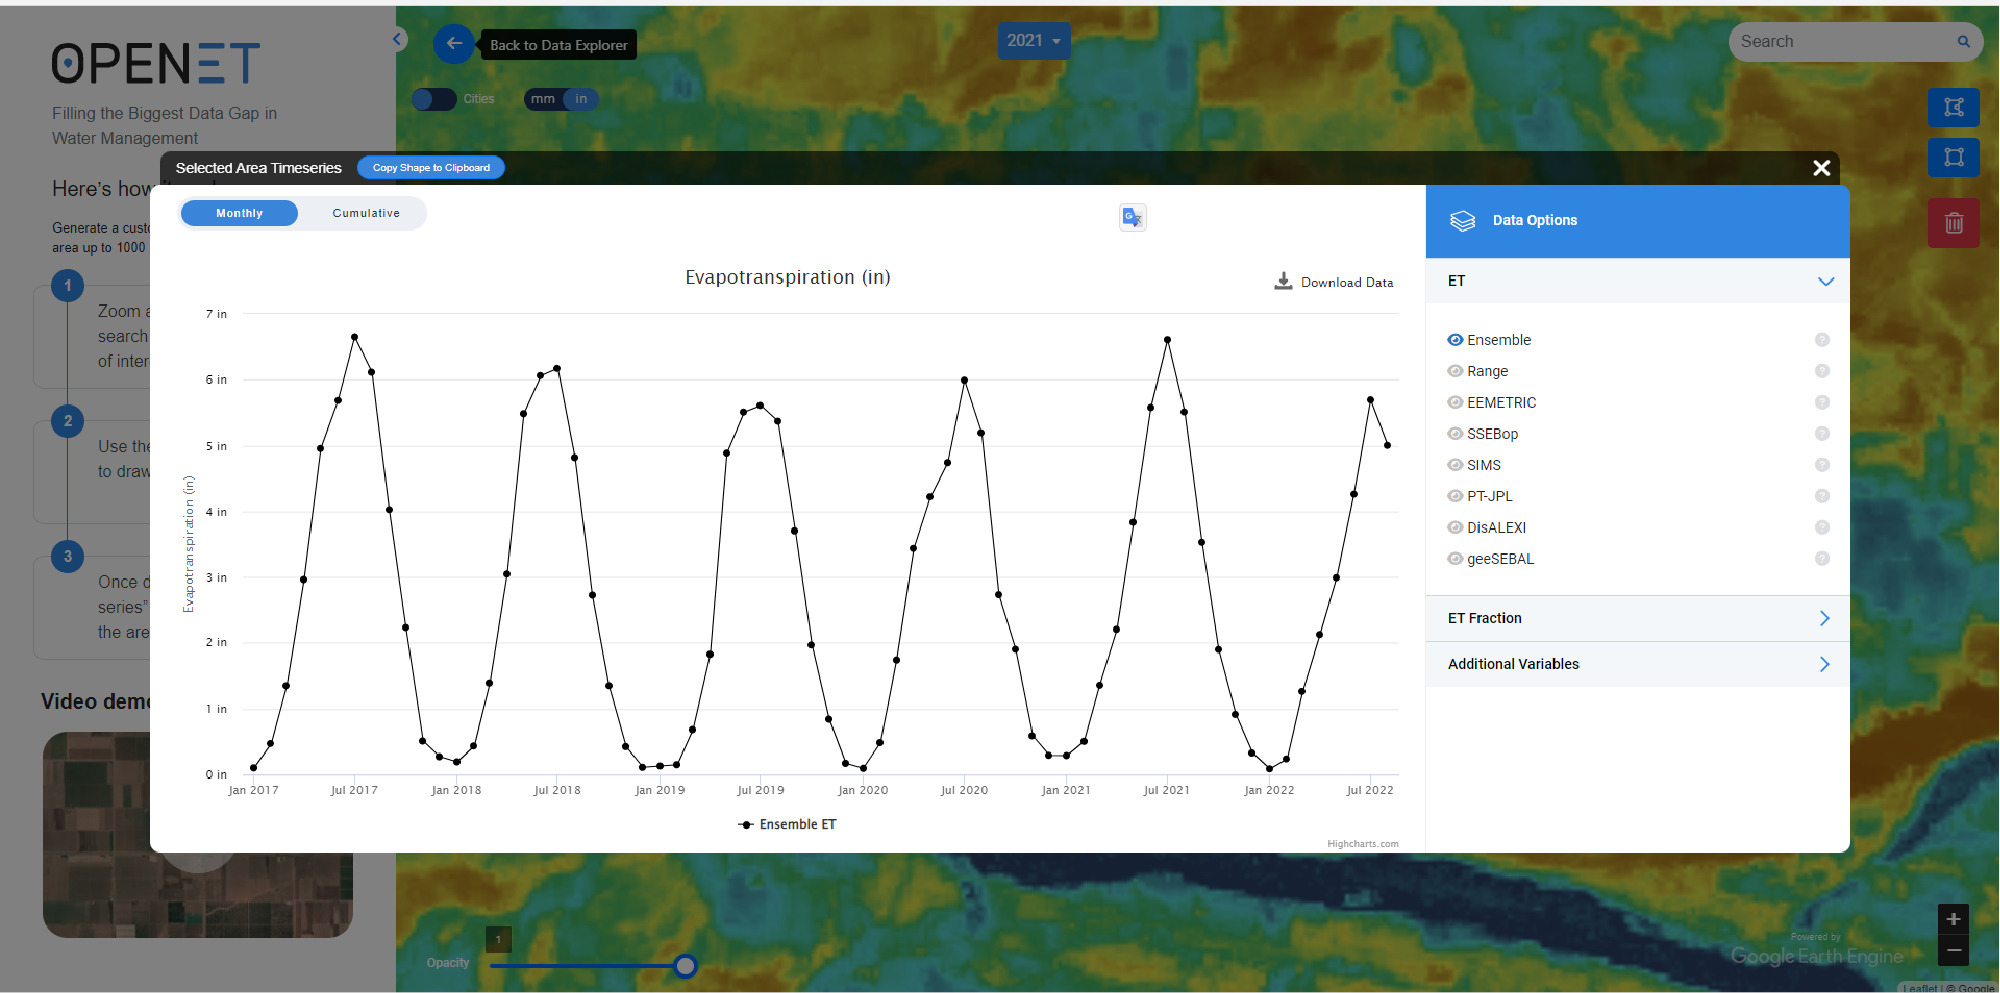Screen dimensions: 2000x993
Task: Click the map zoom out minus button
Action: pyautogui.click(x=1953, y=950)
